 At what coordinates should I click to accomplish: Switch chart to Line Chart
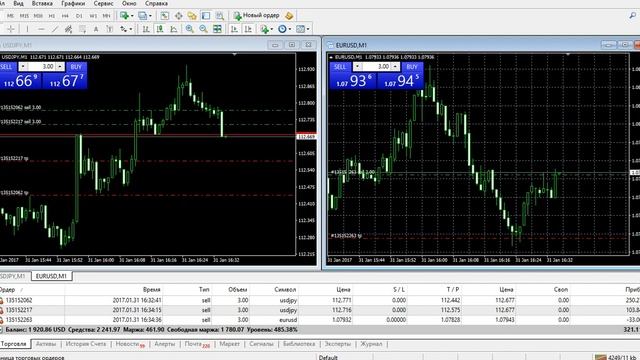[173, 29]
